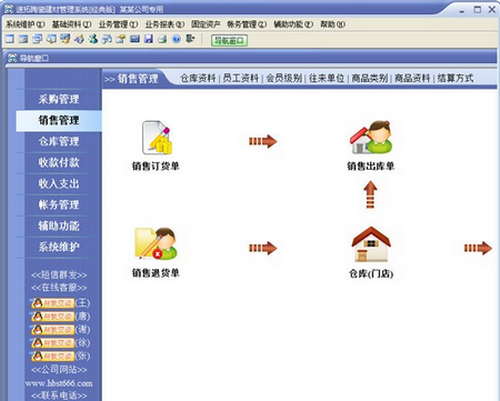Click the floppy disk save icon in toolbar
This screenshot has height=401, width=500.
148,39
